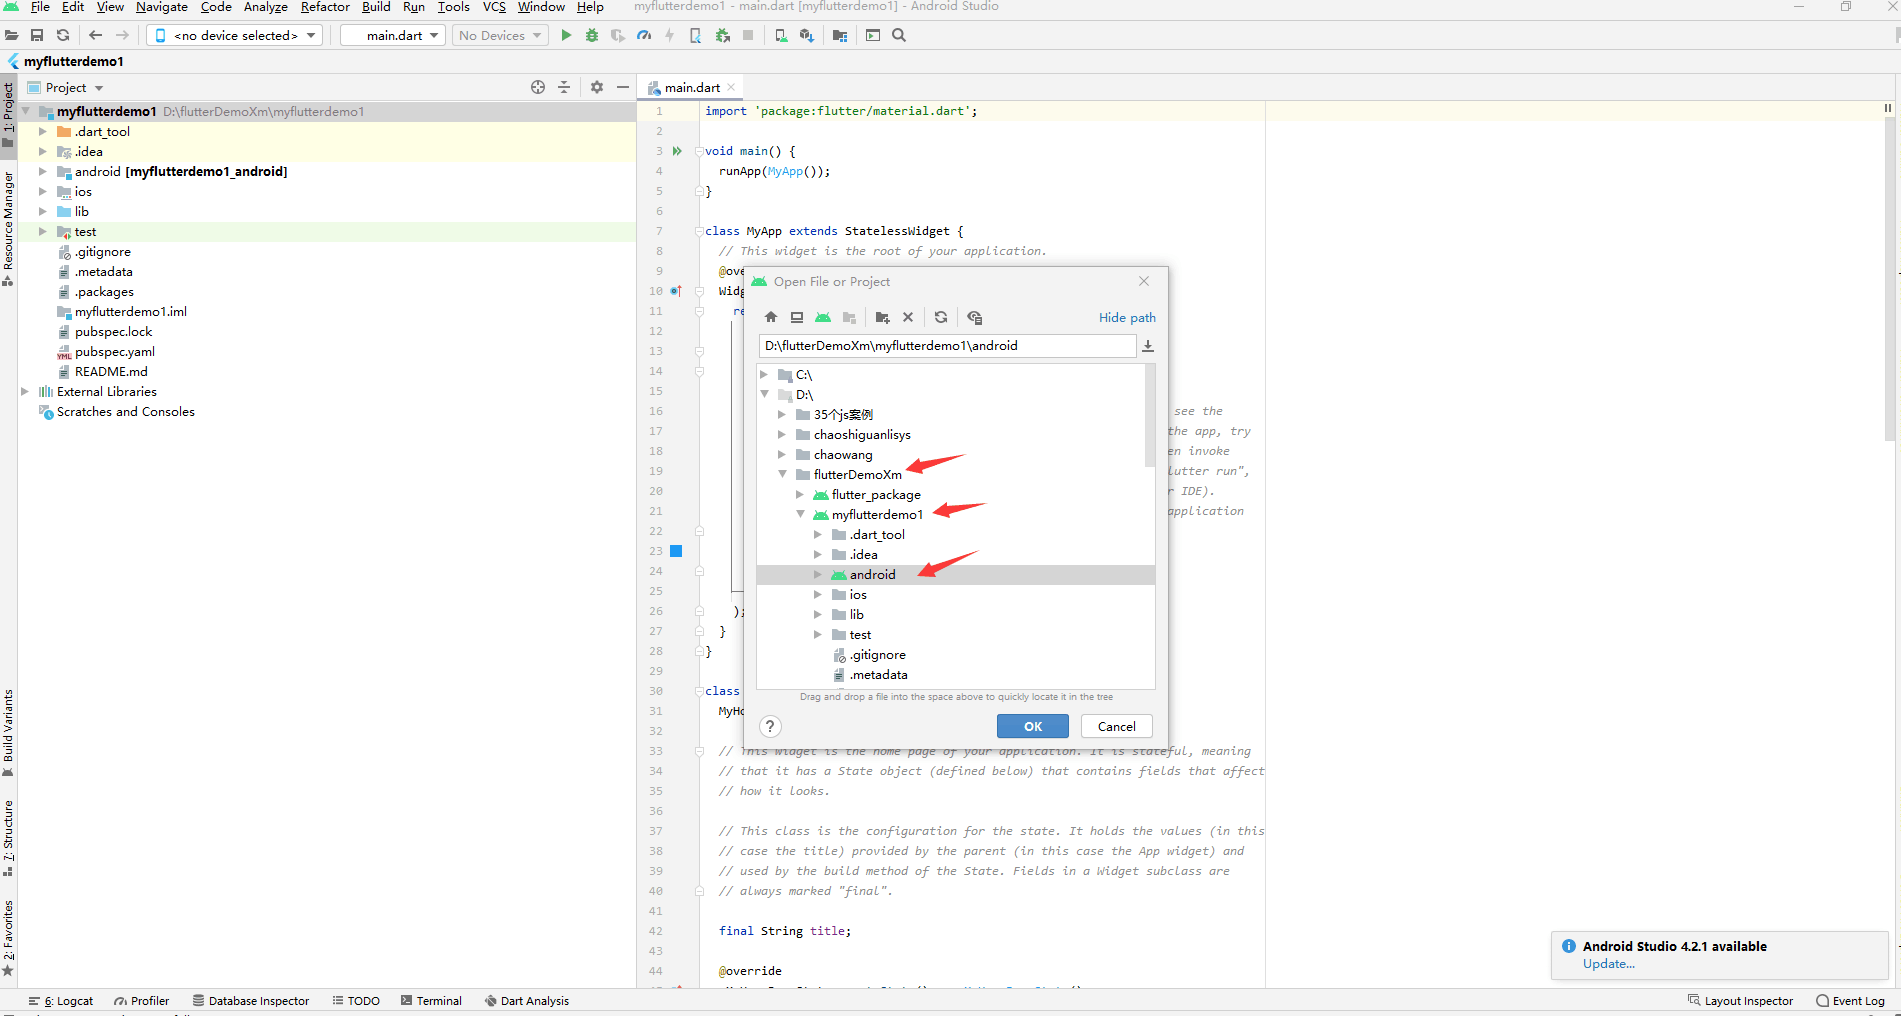1901x1016 pixels.
Task: Open the Dart Analysis tool window
Action: 527,1000
